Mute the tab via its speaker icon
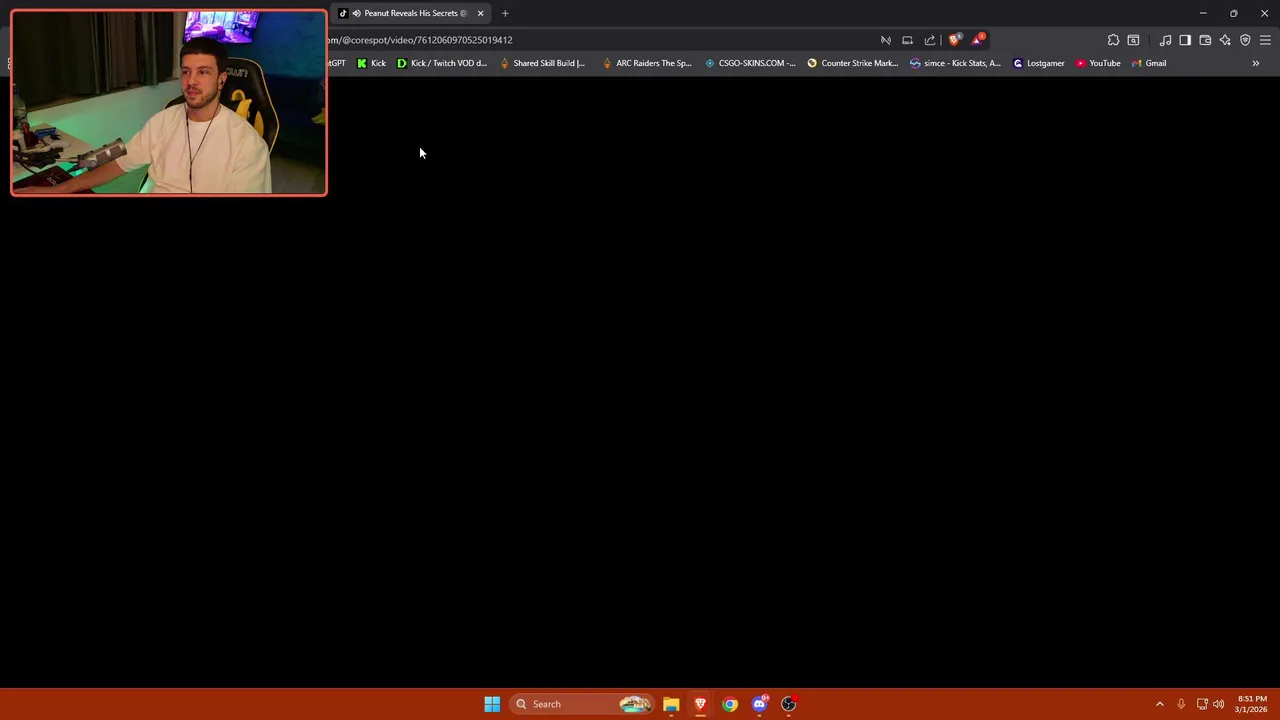Screen dimensions: 1280x720 point(356,13)
